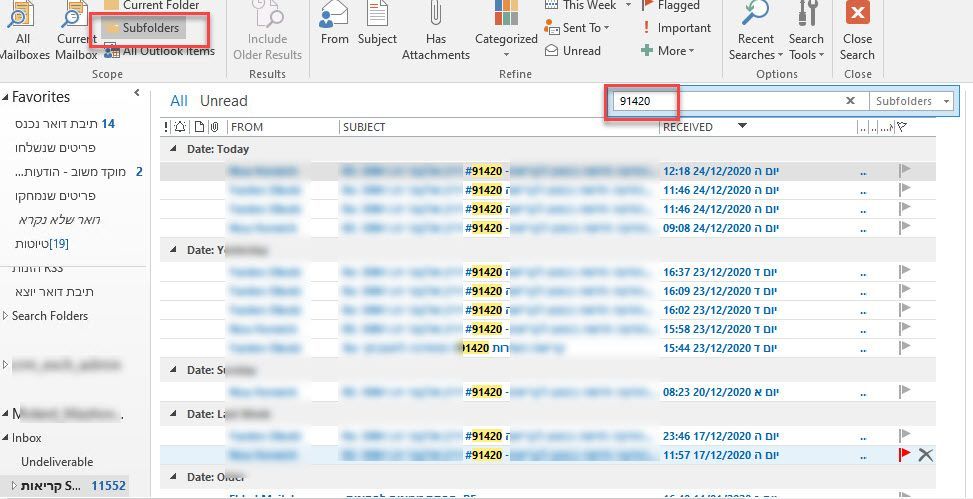
Task: Open the תיבת דואר יוצא folder
Action: pos(55,292)
